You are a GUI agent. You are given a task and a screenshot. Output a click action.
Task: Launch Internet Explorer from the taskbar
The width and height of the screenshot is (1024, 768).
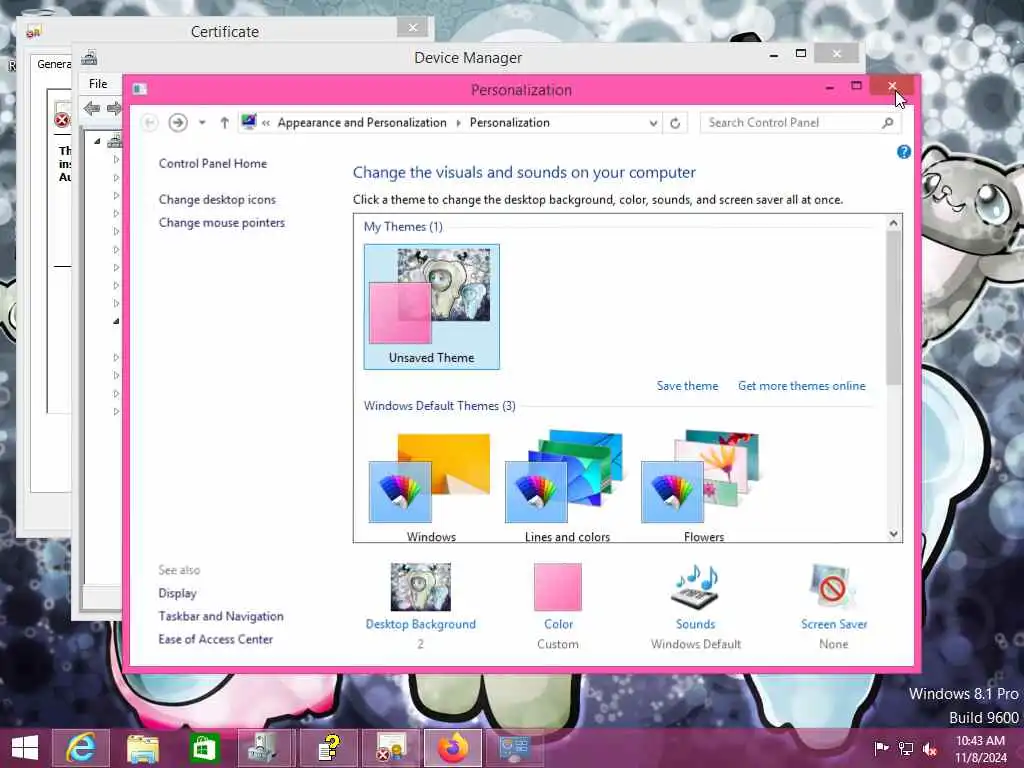pos(81,748)
